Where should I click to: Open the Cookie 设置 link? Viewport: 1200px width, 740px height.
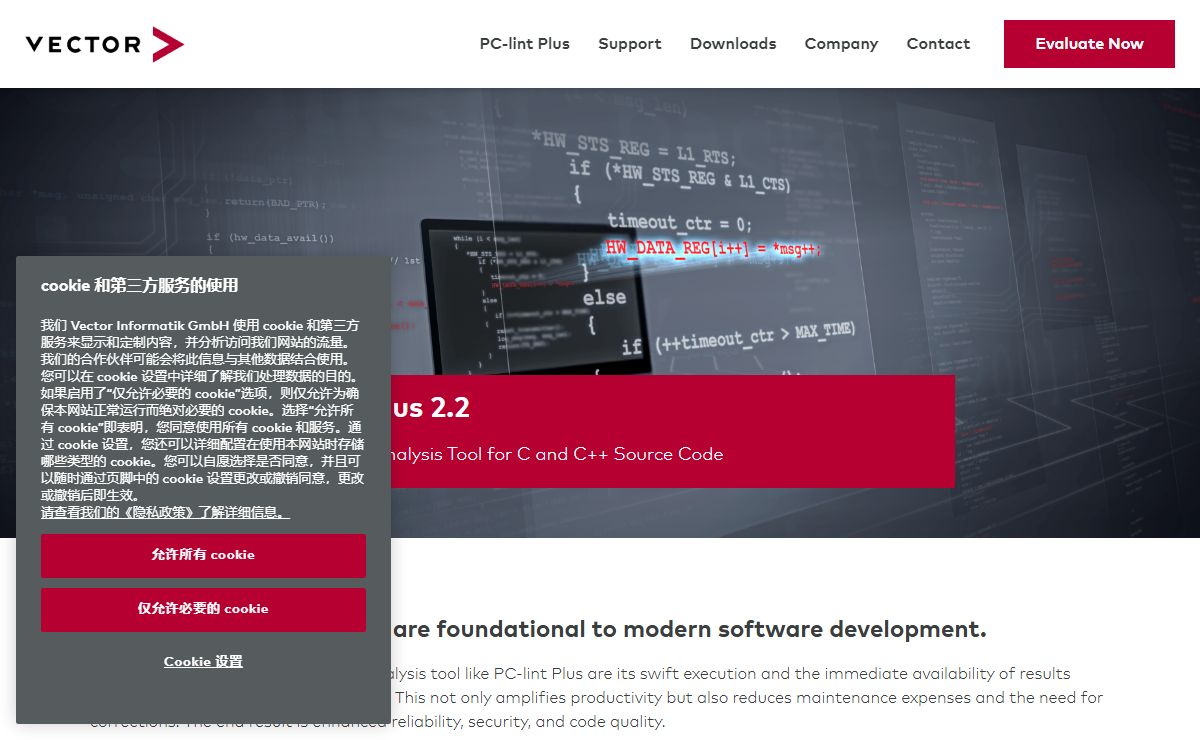[203, 662]
